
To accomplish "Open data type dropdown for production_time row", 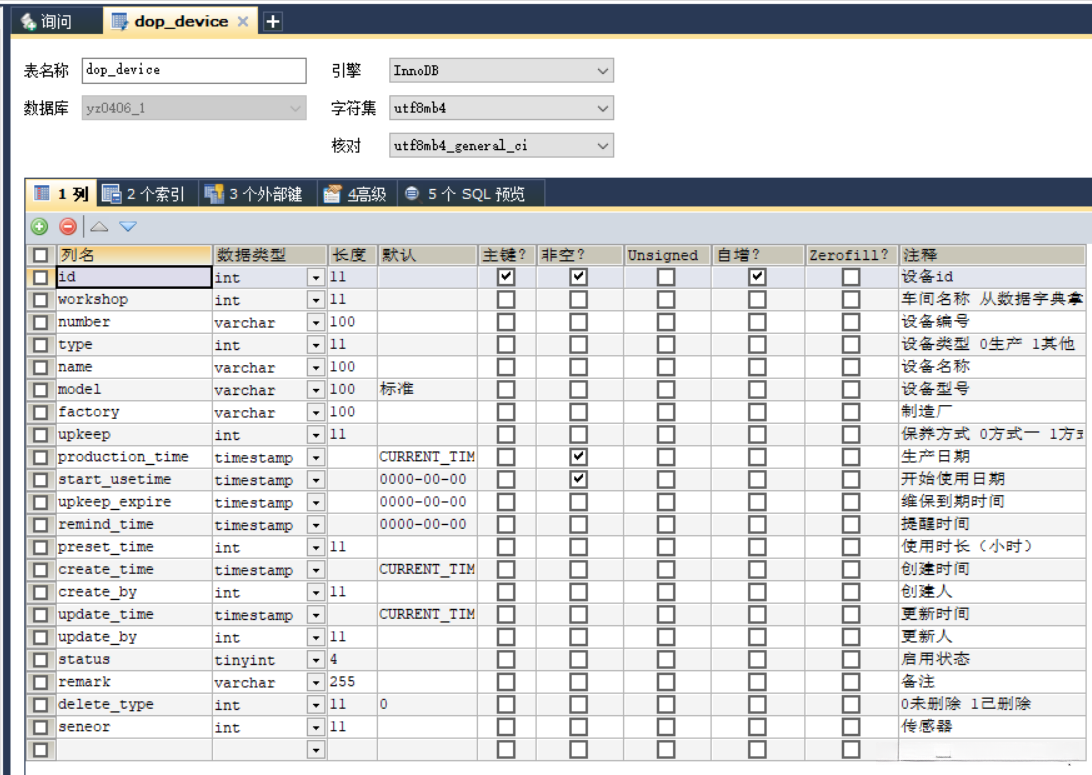I will click(316, 457).
